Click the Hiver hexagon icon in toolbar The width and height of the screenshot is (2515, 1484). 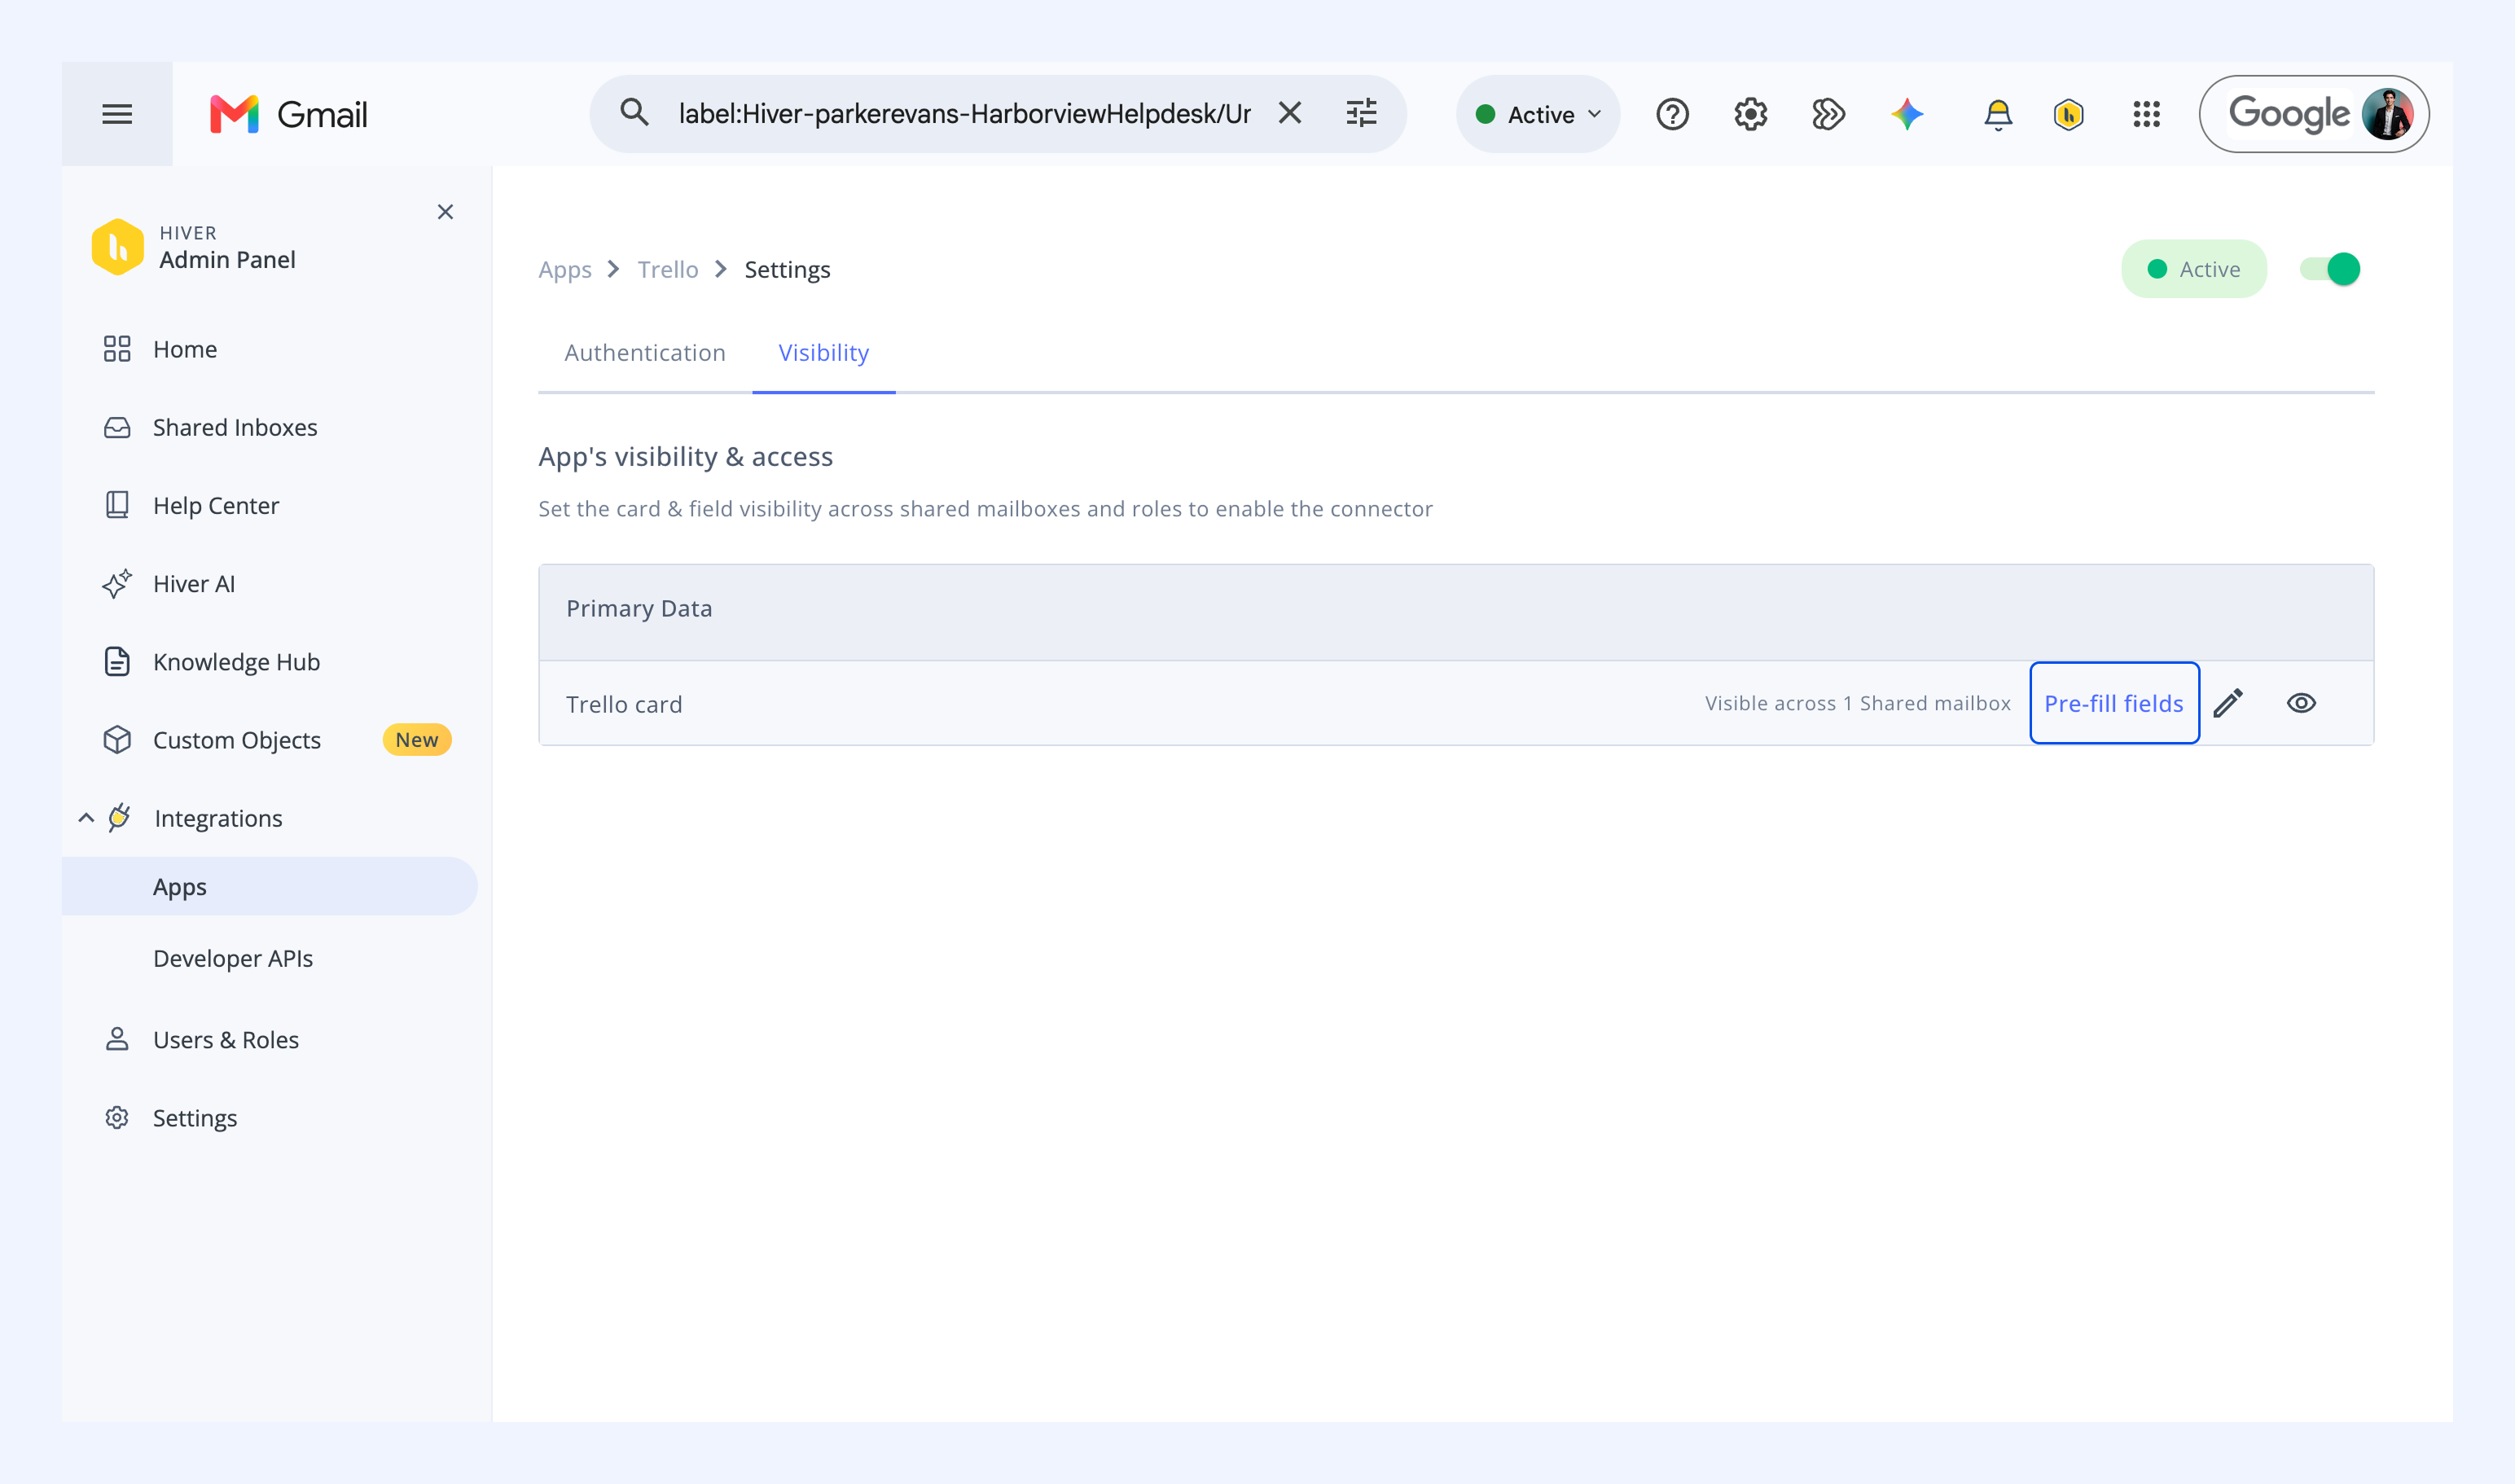2068,114
